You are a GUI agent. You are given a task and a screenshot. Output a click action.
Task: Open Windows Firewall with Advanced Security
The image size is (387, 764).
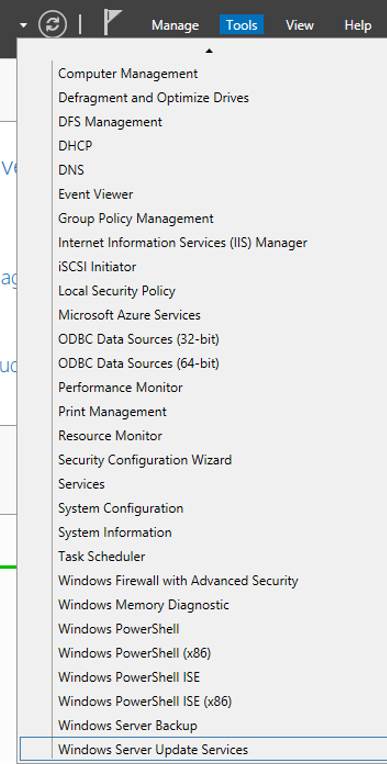tap(178, 580)
